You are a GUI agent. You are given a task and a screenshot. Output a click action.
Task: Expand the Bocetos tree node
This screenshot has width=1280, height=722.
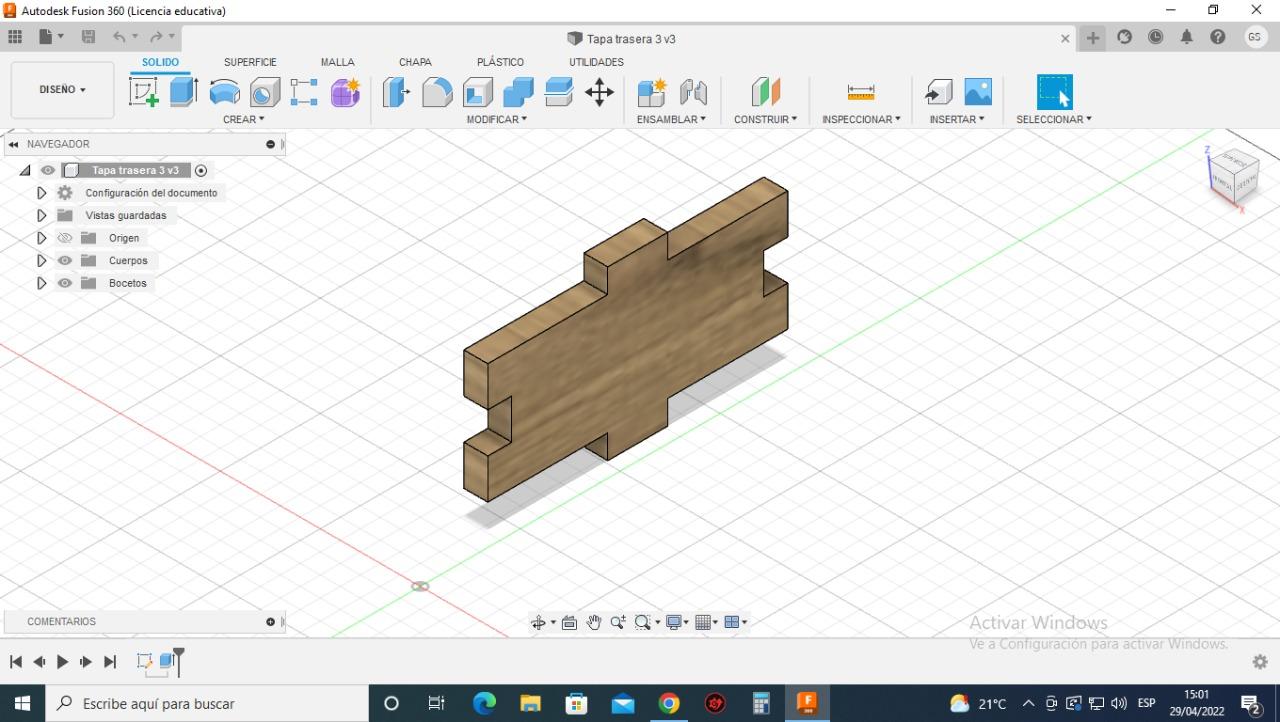(41, 283)
